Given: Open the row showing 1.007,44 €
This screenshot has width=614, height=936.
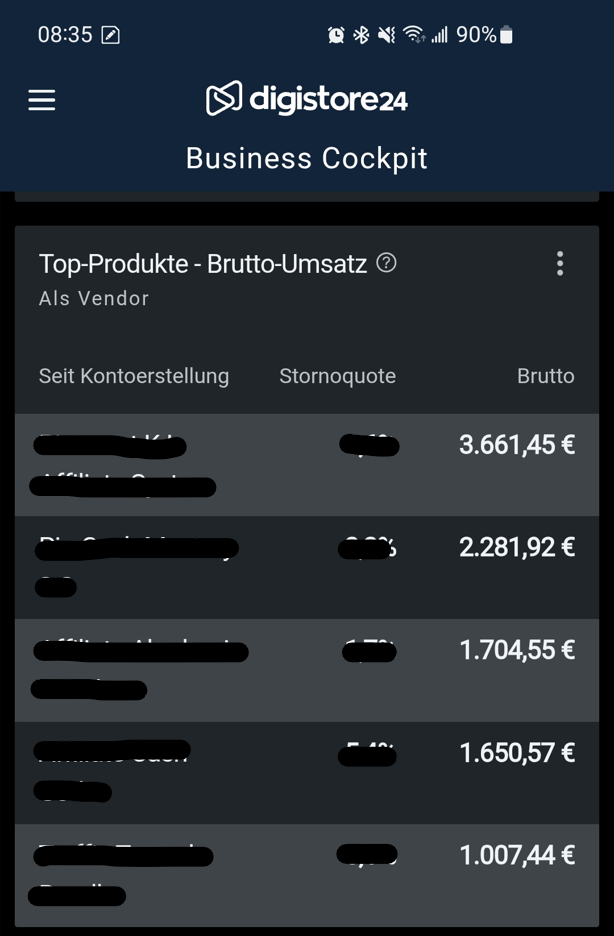Looking at the screenshot, I should pos(307,875).
